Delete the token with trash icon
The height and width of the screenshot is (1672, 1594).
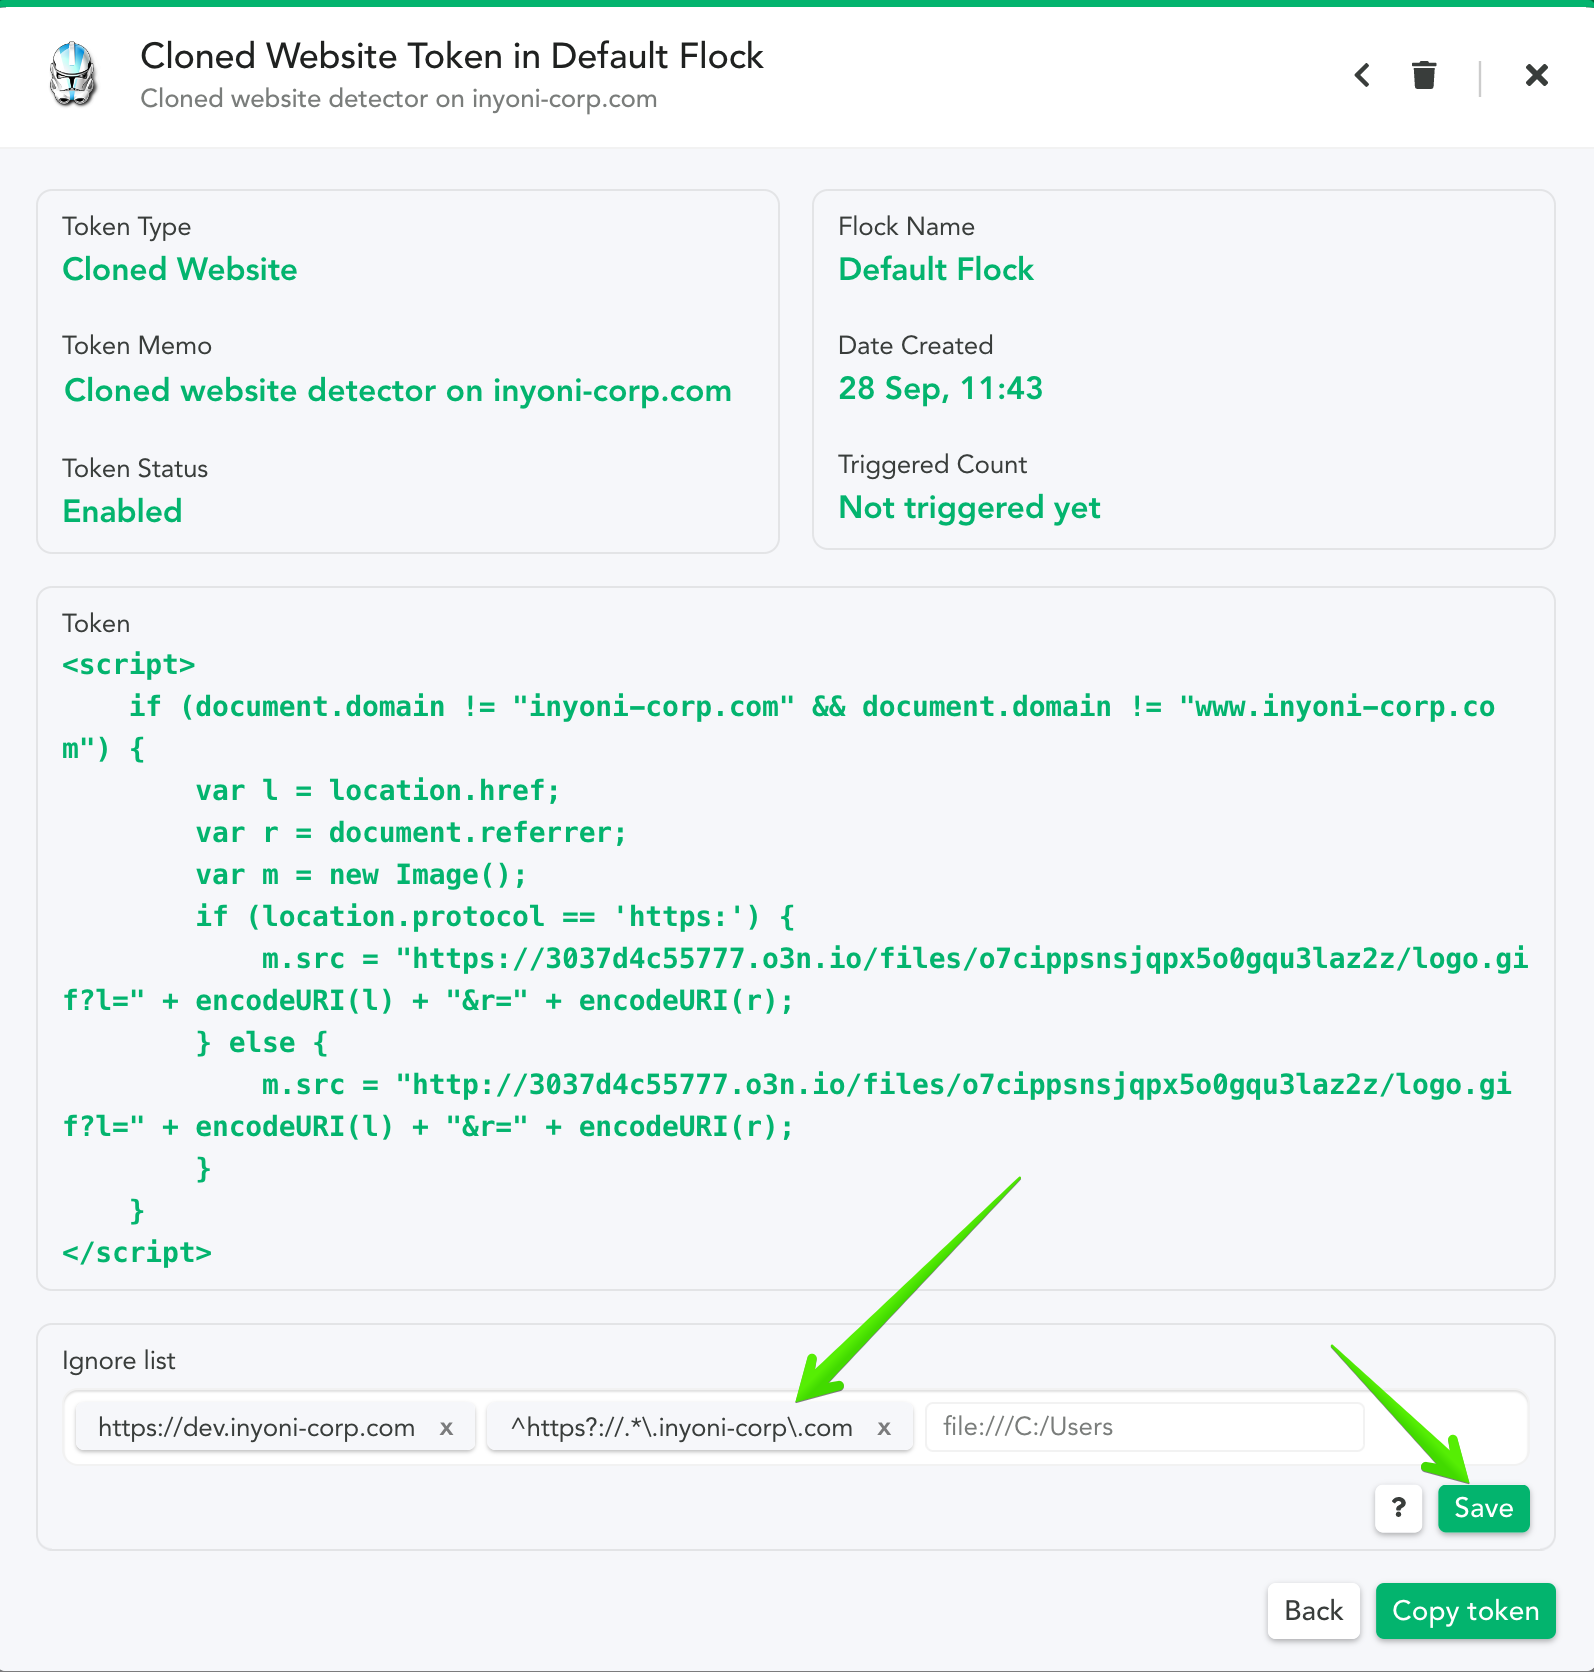[1424, 75]
